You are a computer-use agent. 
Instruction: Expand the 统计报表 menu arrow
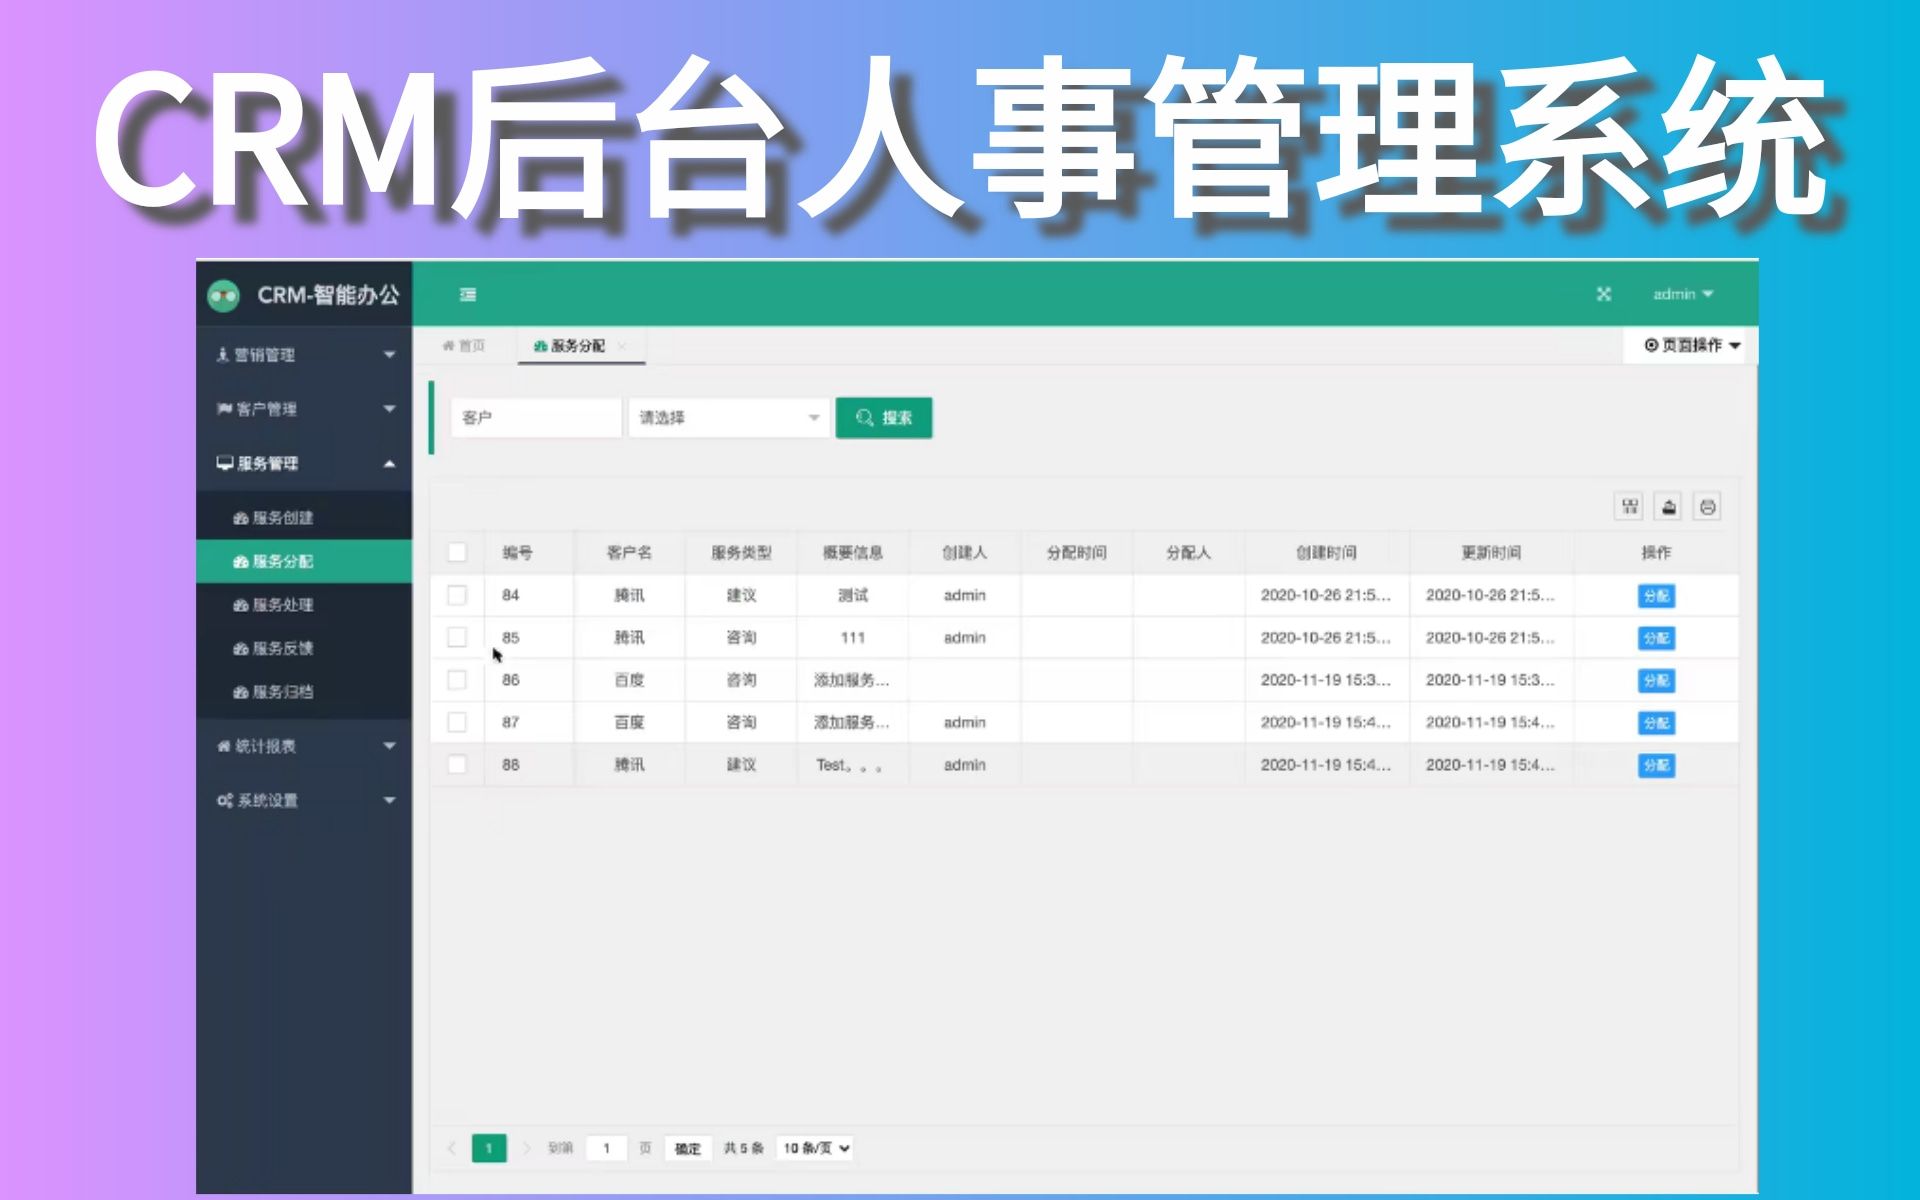(x=390, y=746)
